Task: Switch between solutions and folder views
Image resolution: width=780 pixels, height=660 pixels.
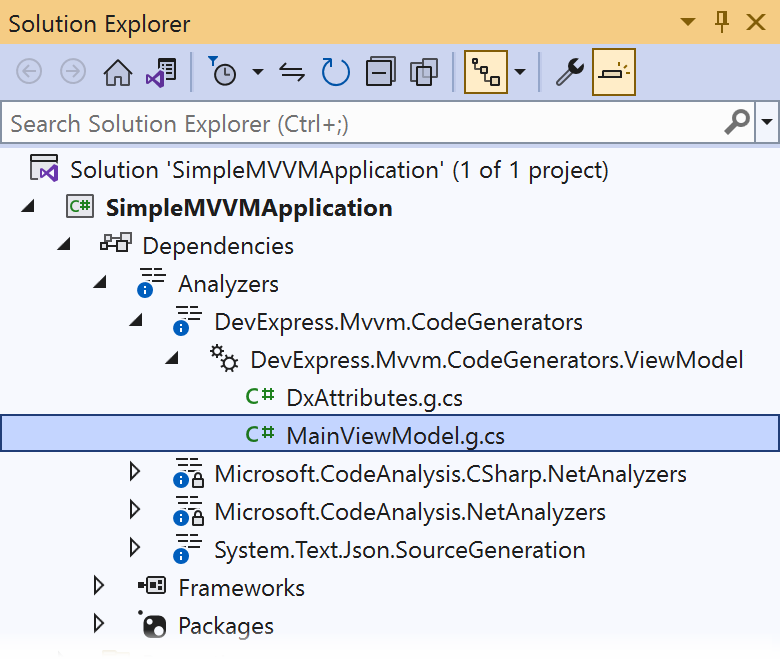Action: click(x=161, y=73)
